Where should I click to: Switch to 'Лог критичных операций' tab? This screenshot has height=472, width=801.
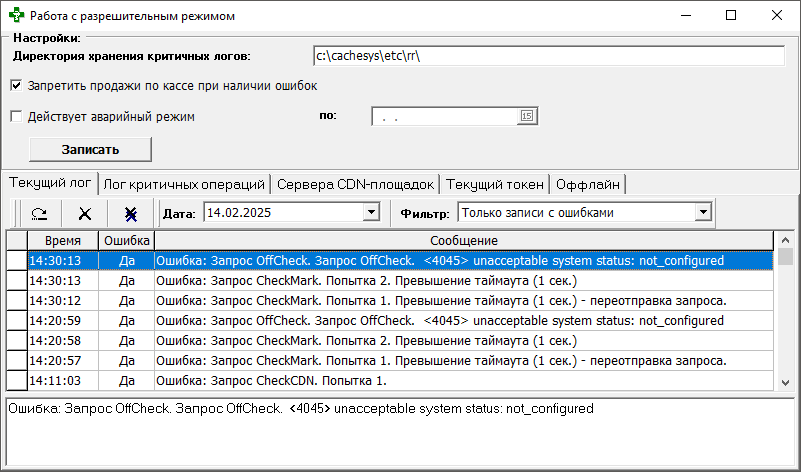coord(185,184)
